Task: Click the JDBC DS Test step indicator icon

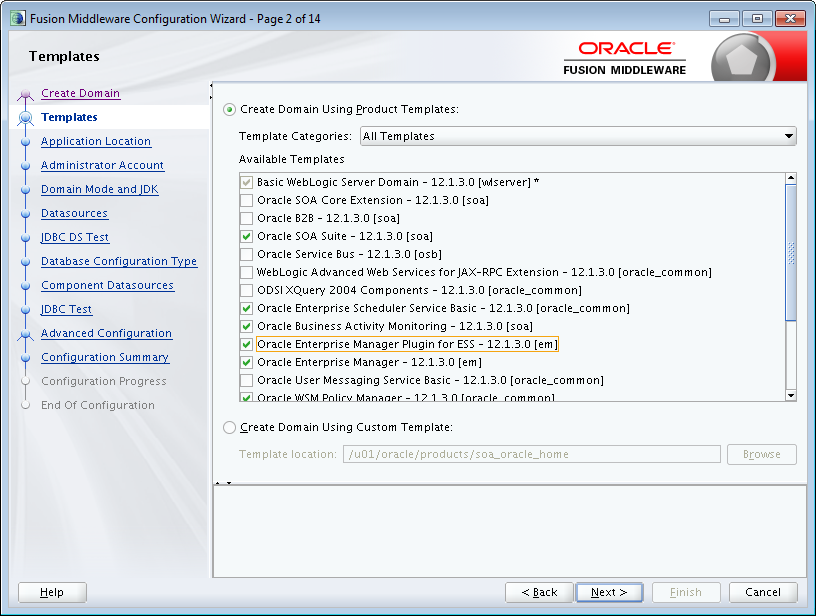Action: point(27,237)
